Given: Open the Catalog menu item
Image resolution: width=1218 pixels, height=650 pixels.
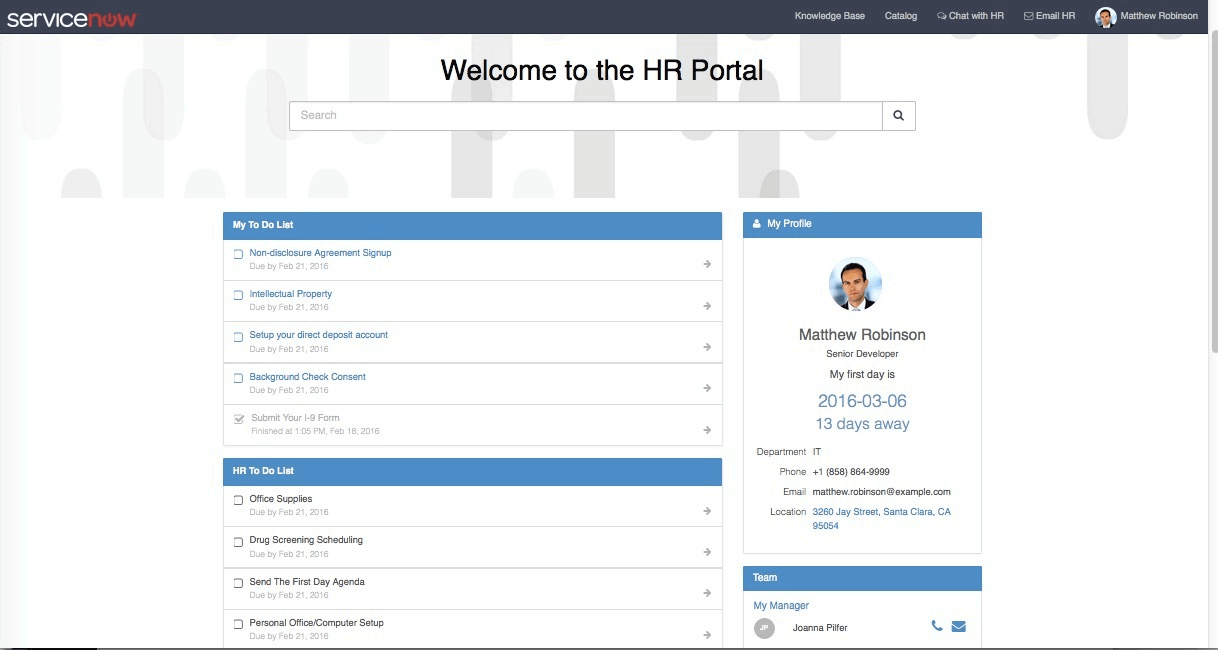Looking at the screenshot, I should (900, 16).
